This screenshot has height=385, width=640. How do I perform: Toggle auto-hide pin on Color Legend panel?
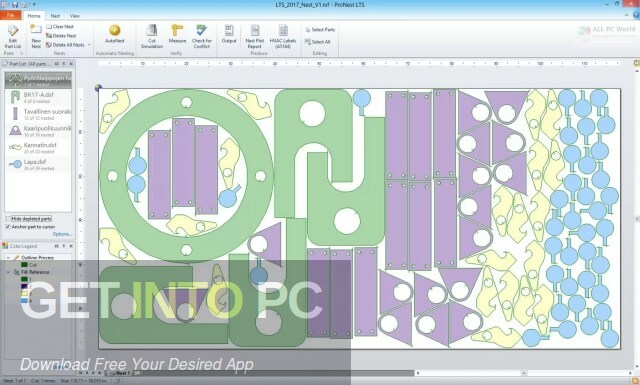[x=64, y=246]
